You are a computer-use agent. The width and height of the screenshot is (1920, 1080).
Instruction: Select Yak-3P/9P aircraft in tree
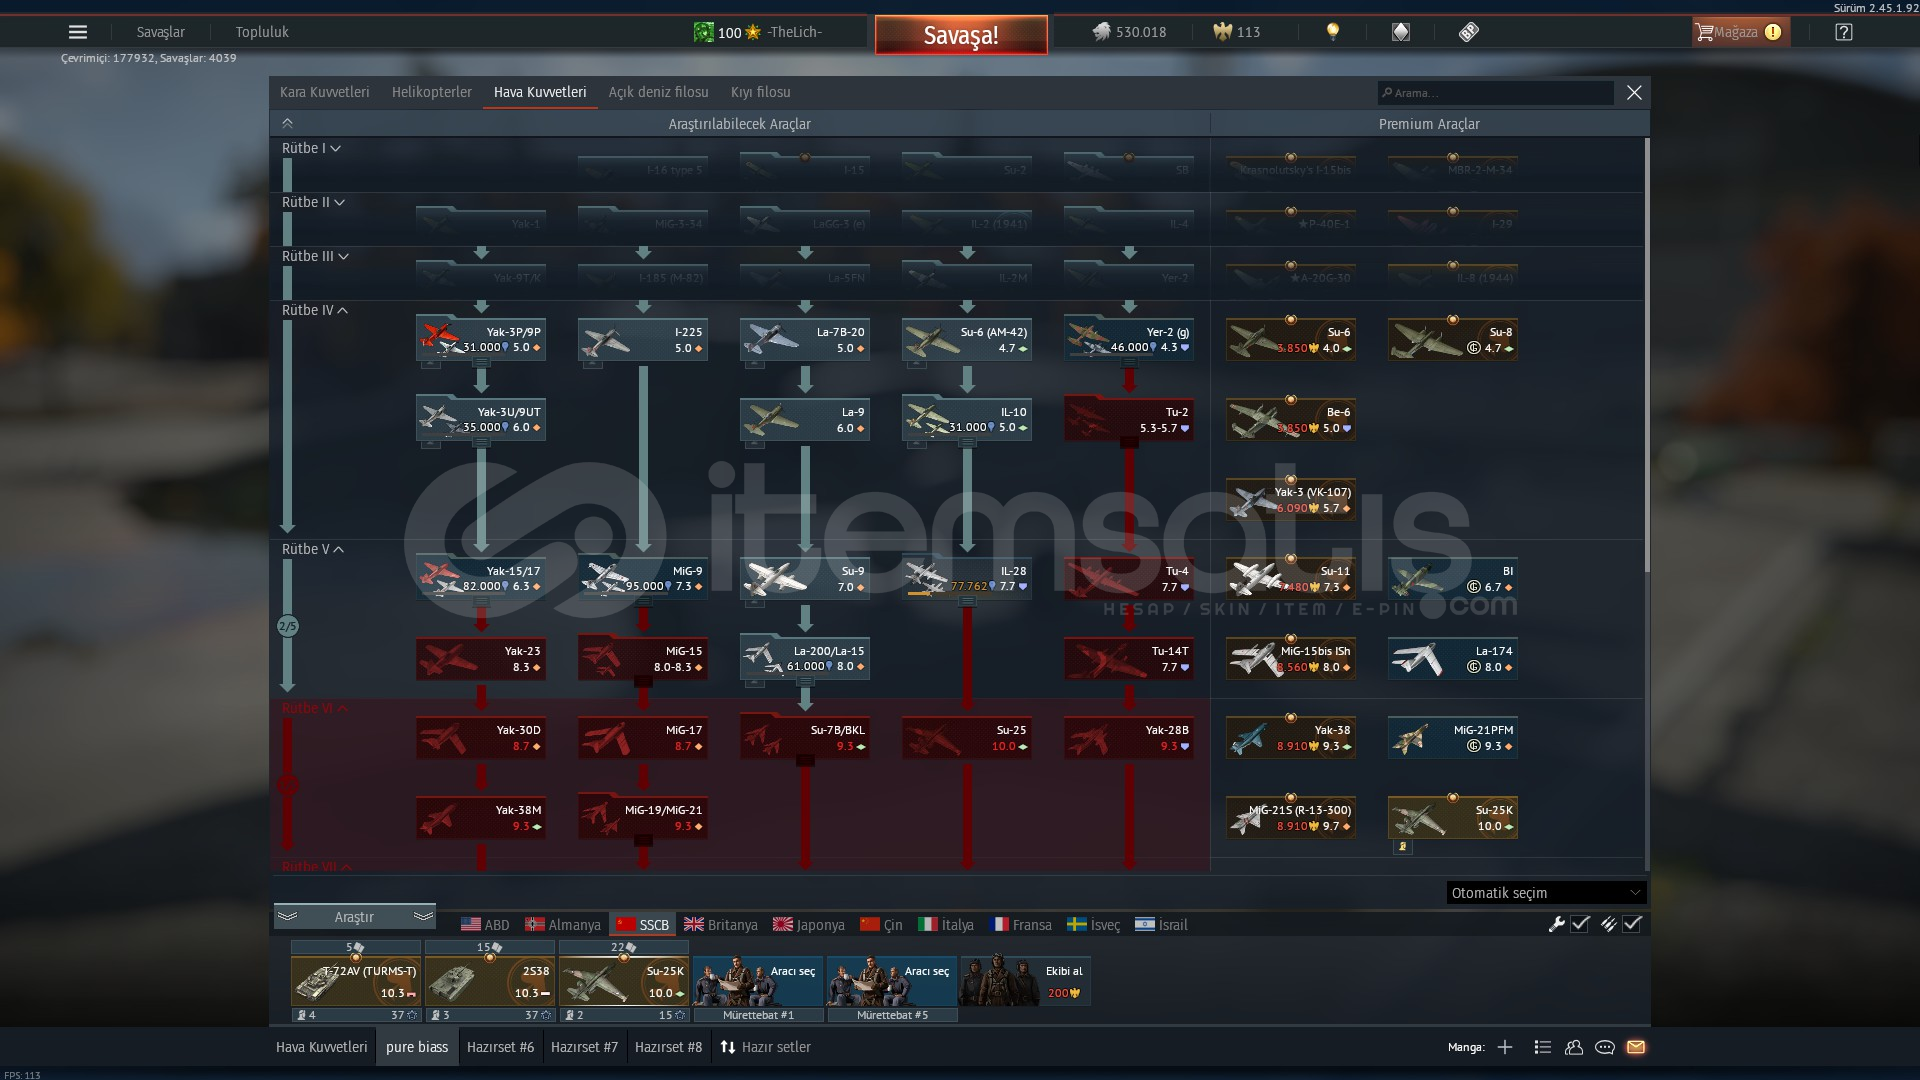tap(481, 339)
